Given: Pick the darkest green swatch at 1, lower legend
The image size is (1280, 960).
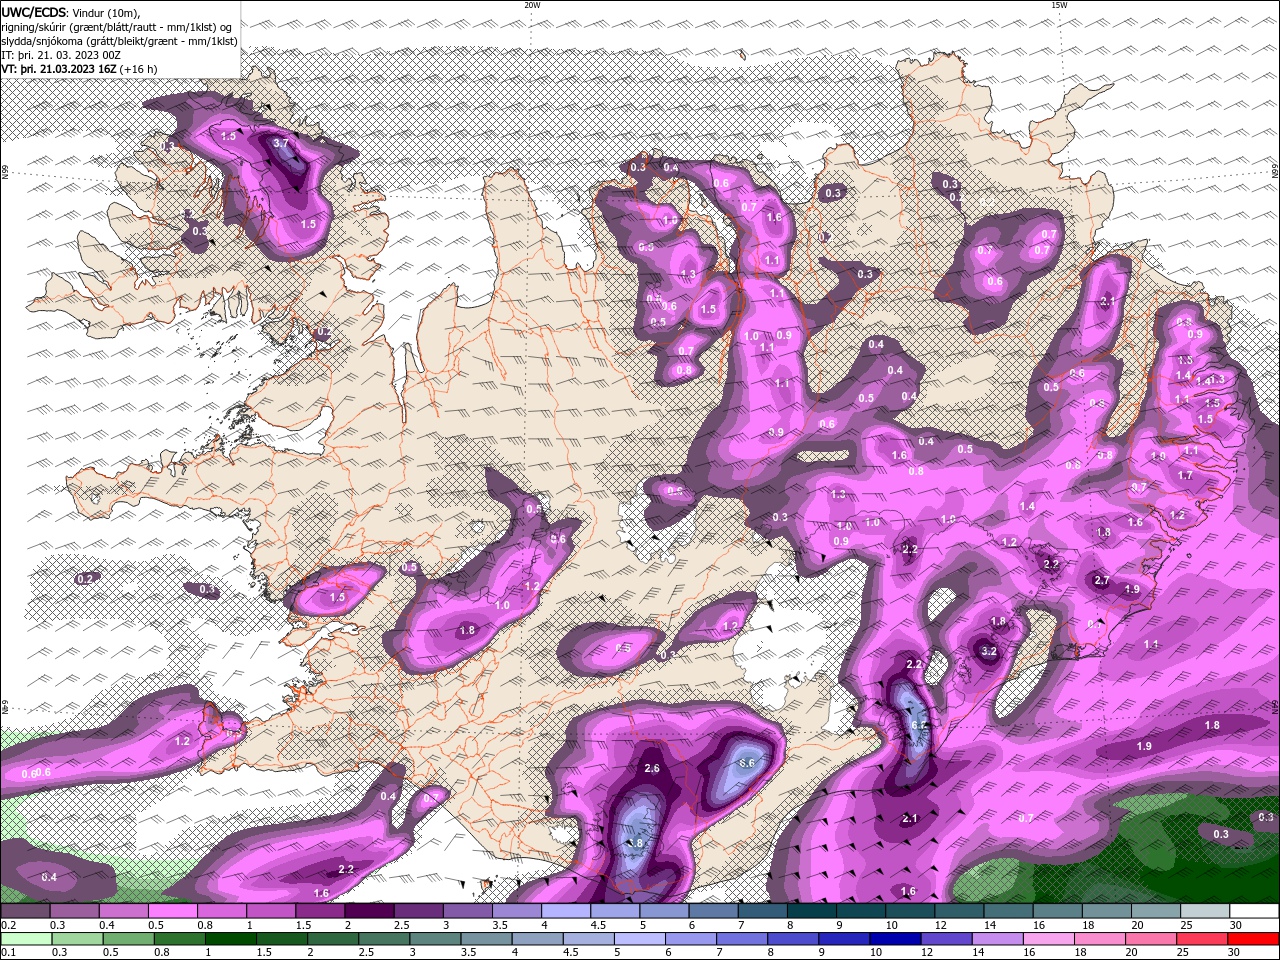Looking at the screenshot, I should [230, 939].
